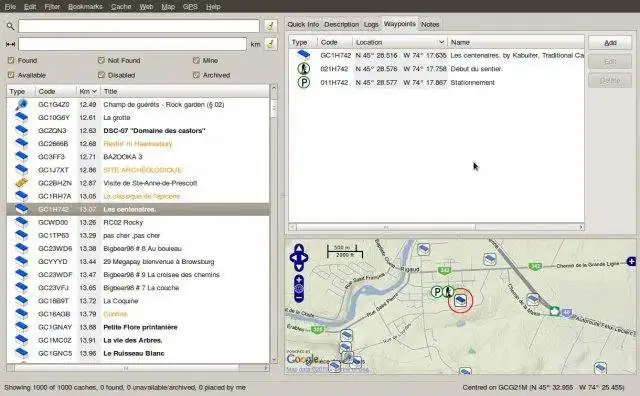Select the Petite Flore printanière cache
The width and height of the screenshot is (640, 396).
(138, 327)
